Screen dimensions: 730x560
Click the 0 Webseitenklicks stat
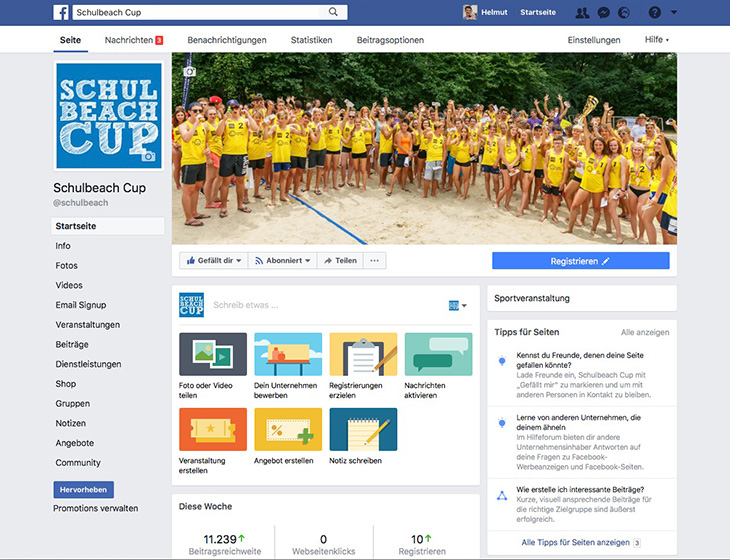(324, 545)
